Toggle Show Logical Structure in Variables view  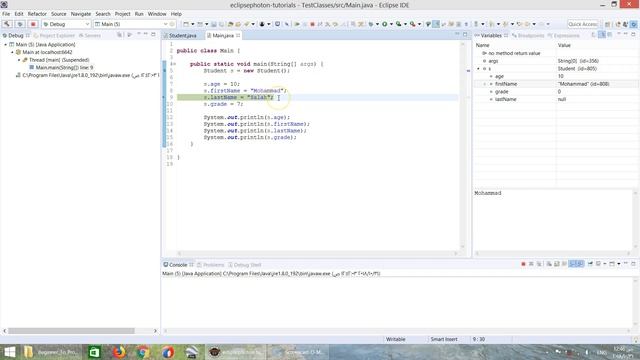point(602,35)
